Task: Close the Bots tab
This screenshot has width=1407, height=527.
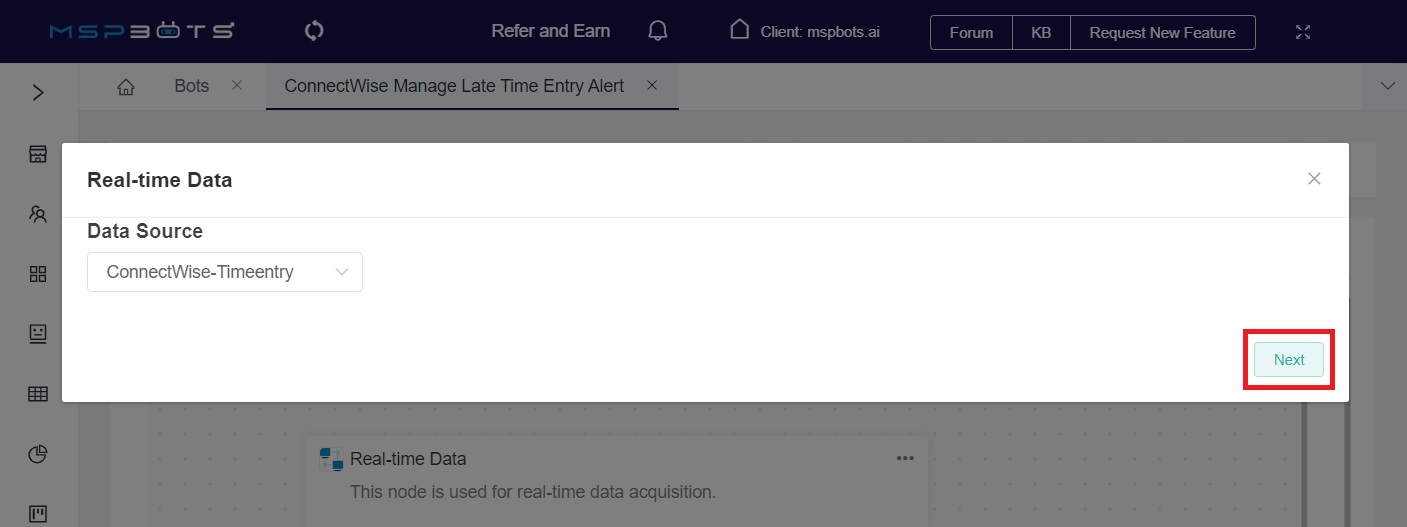Action: coord(237,85)
